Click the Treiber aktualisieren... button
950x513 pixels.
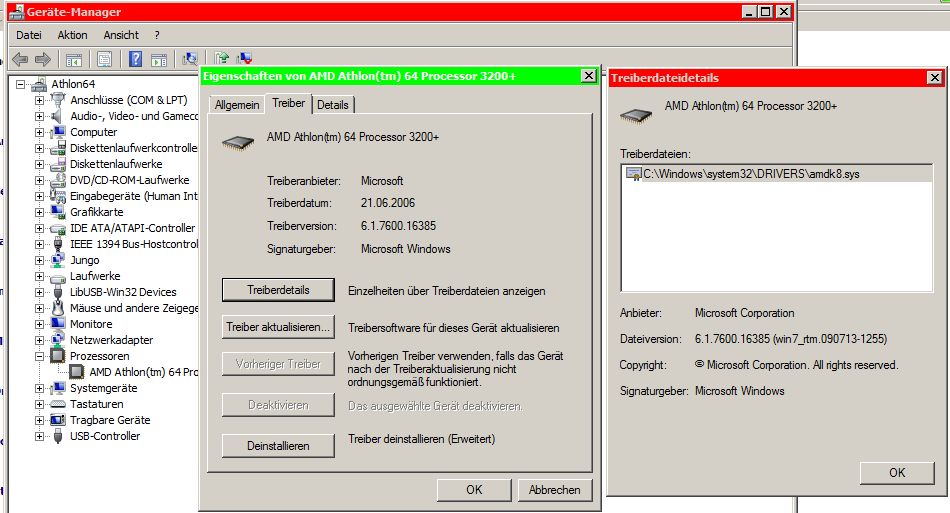click(x=278, y=327)
